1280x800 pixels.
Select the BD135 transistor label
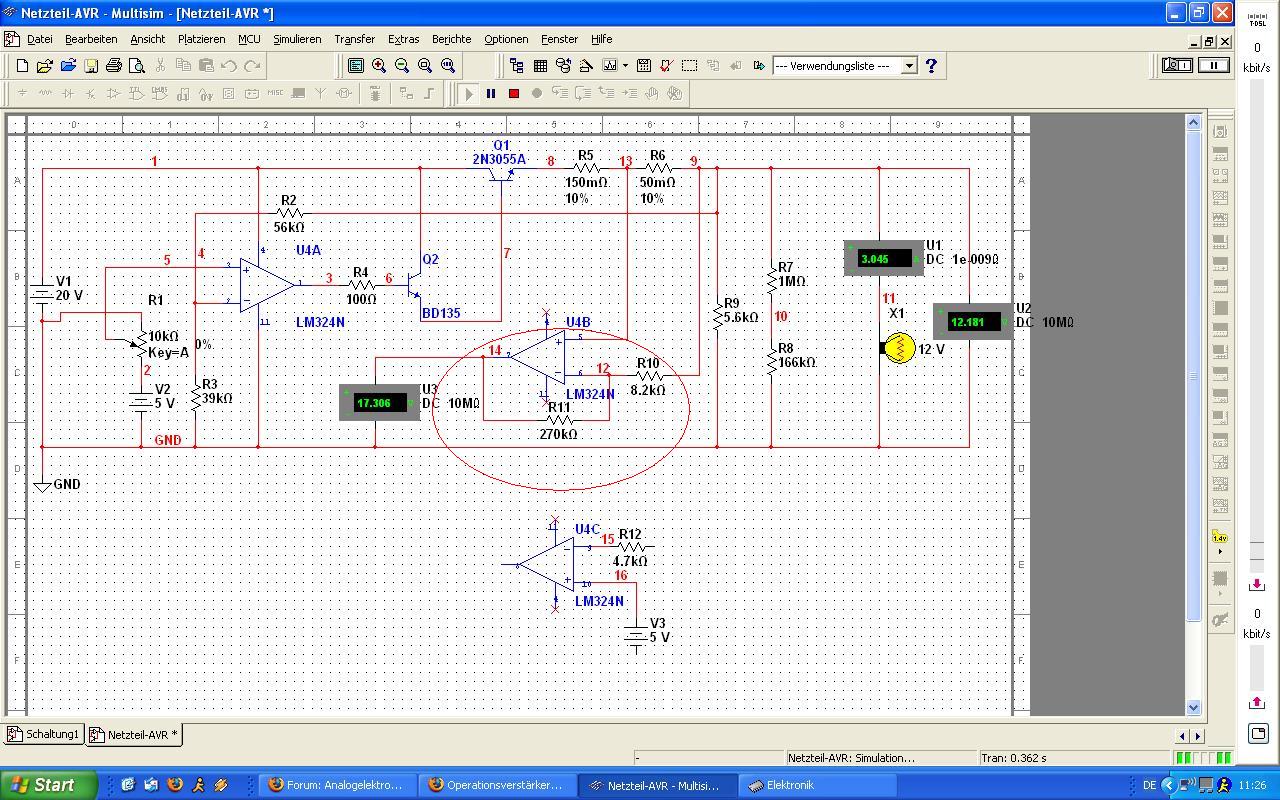[x=441, y=313]
